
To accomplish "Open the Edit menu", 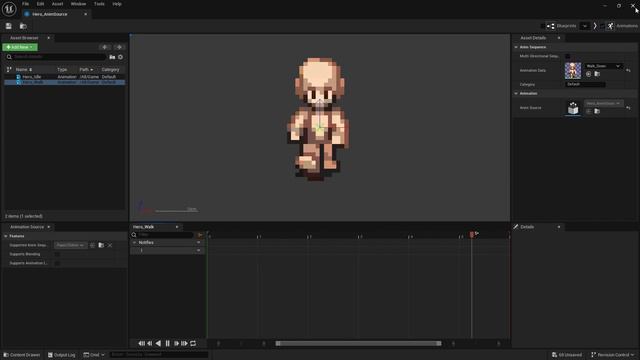I will tap(40, 4).
